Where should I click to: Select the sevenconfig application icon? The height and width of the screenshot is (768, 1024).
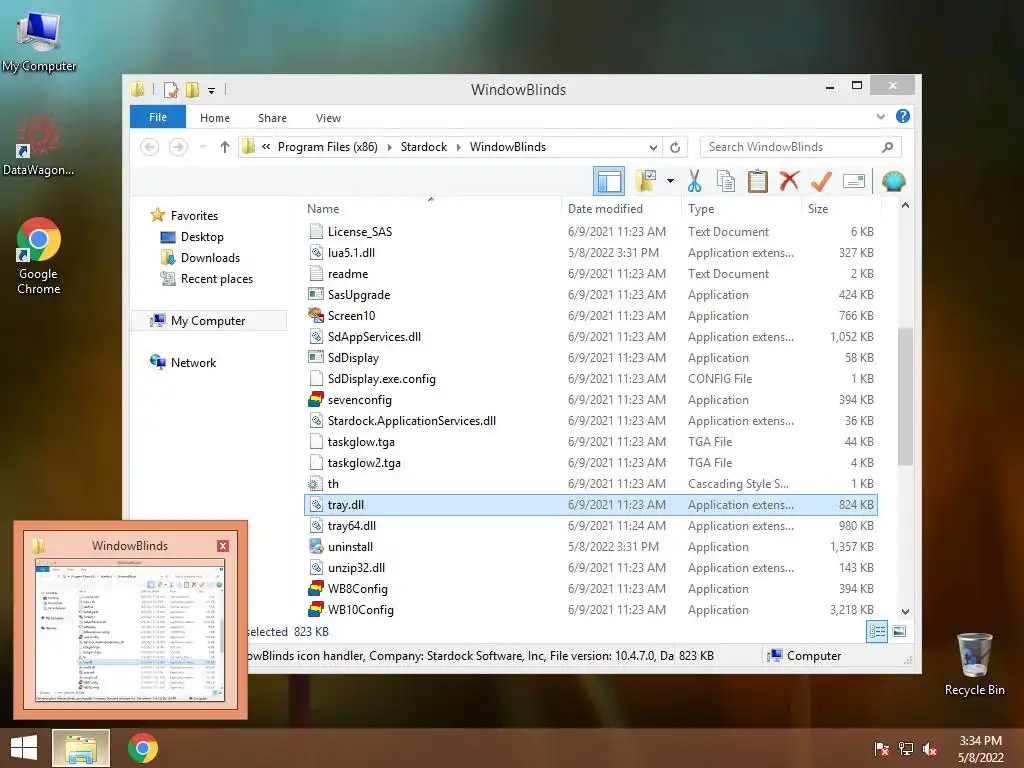coord(316,400)
